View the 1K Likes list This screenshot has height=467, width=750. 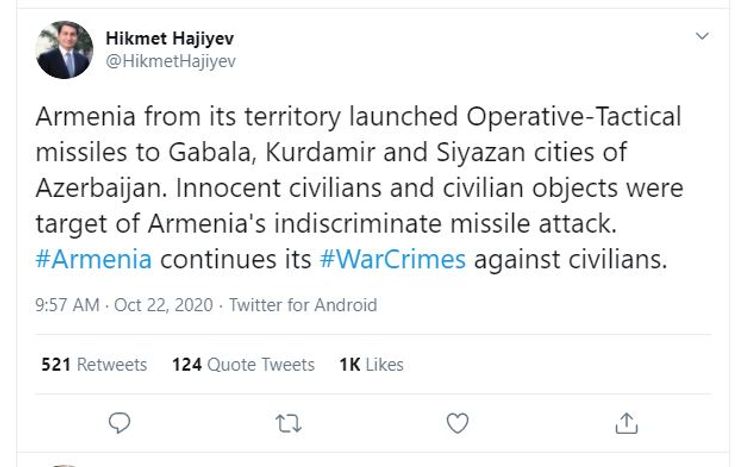(x=371, y=365)
